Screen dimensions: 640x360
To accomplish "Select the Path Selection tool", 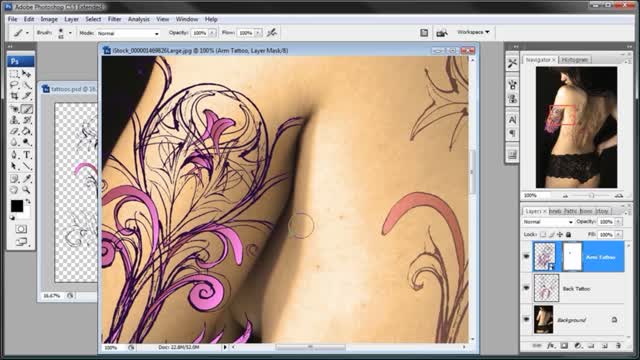I will 14,166.
